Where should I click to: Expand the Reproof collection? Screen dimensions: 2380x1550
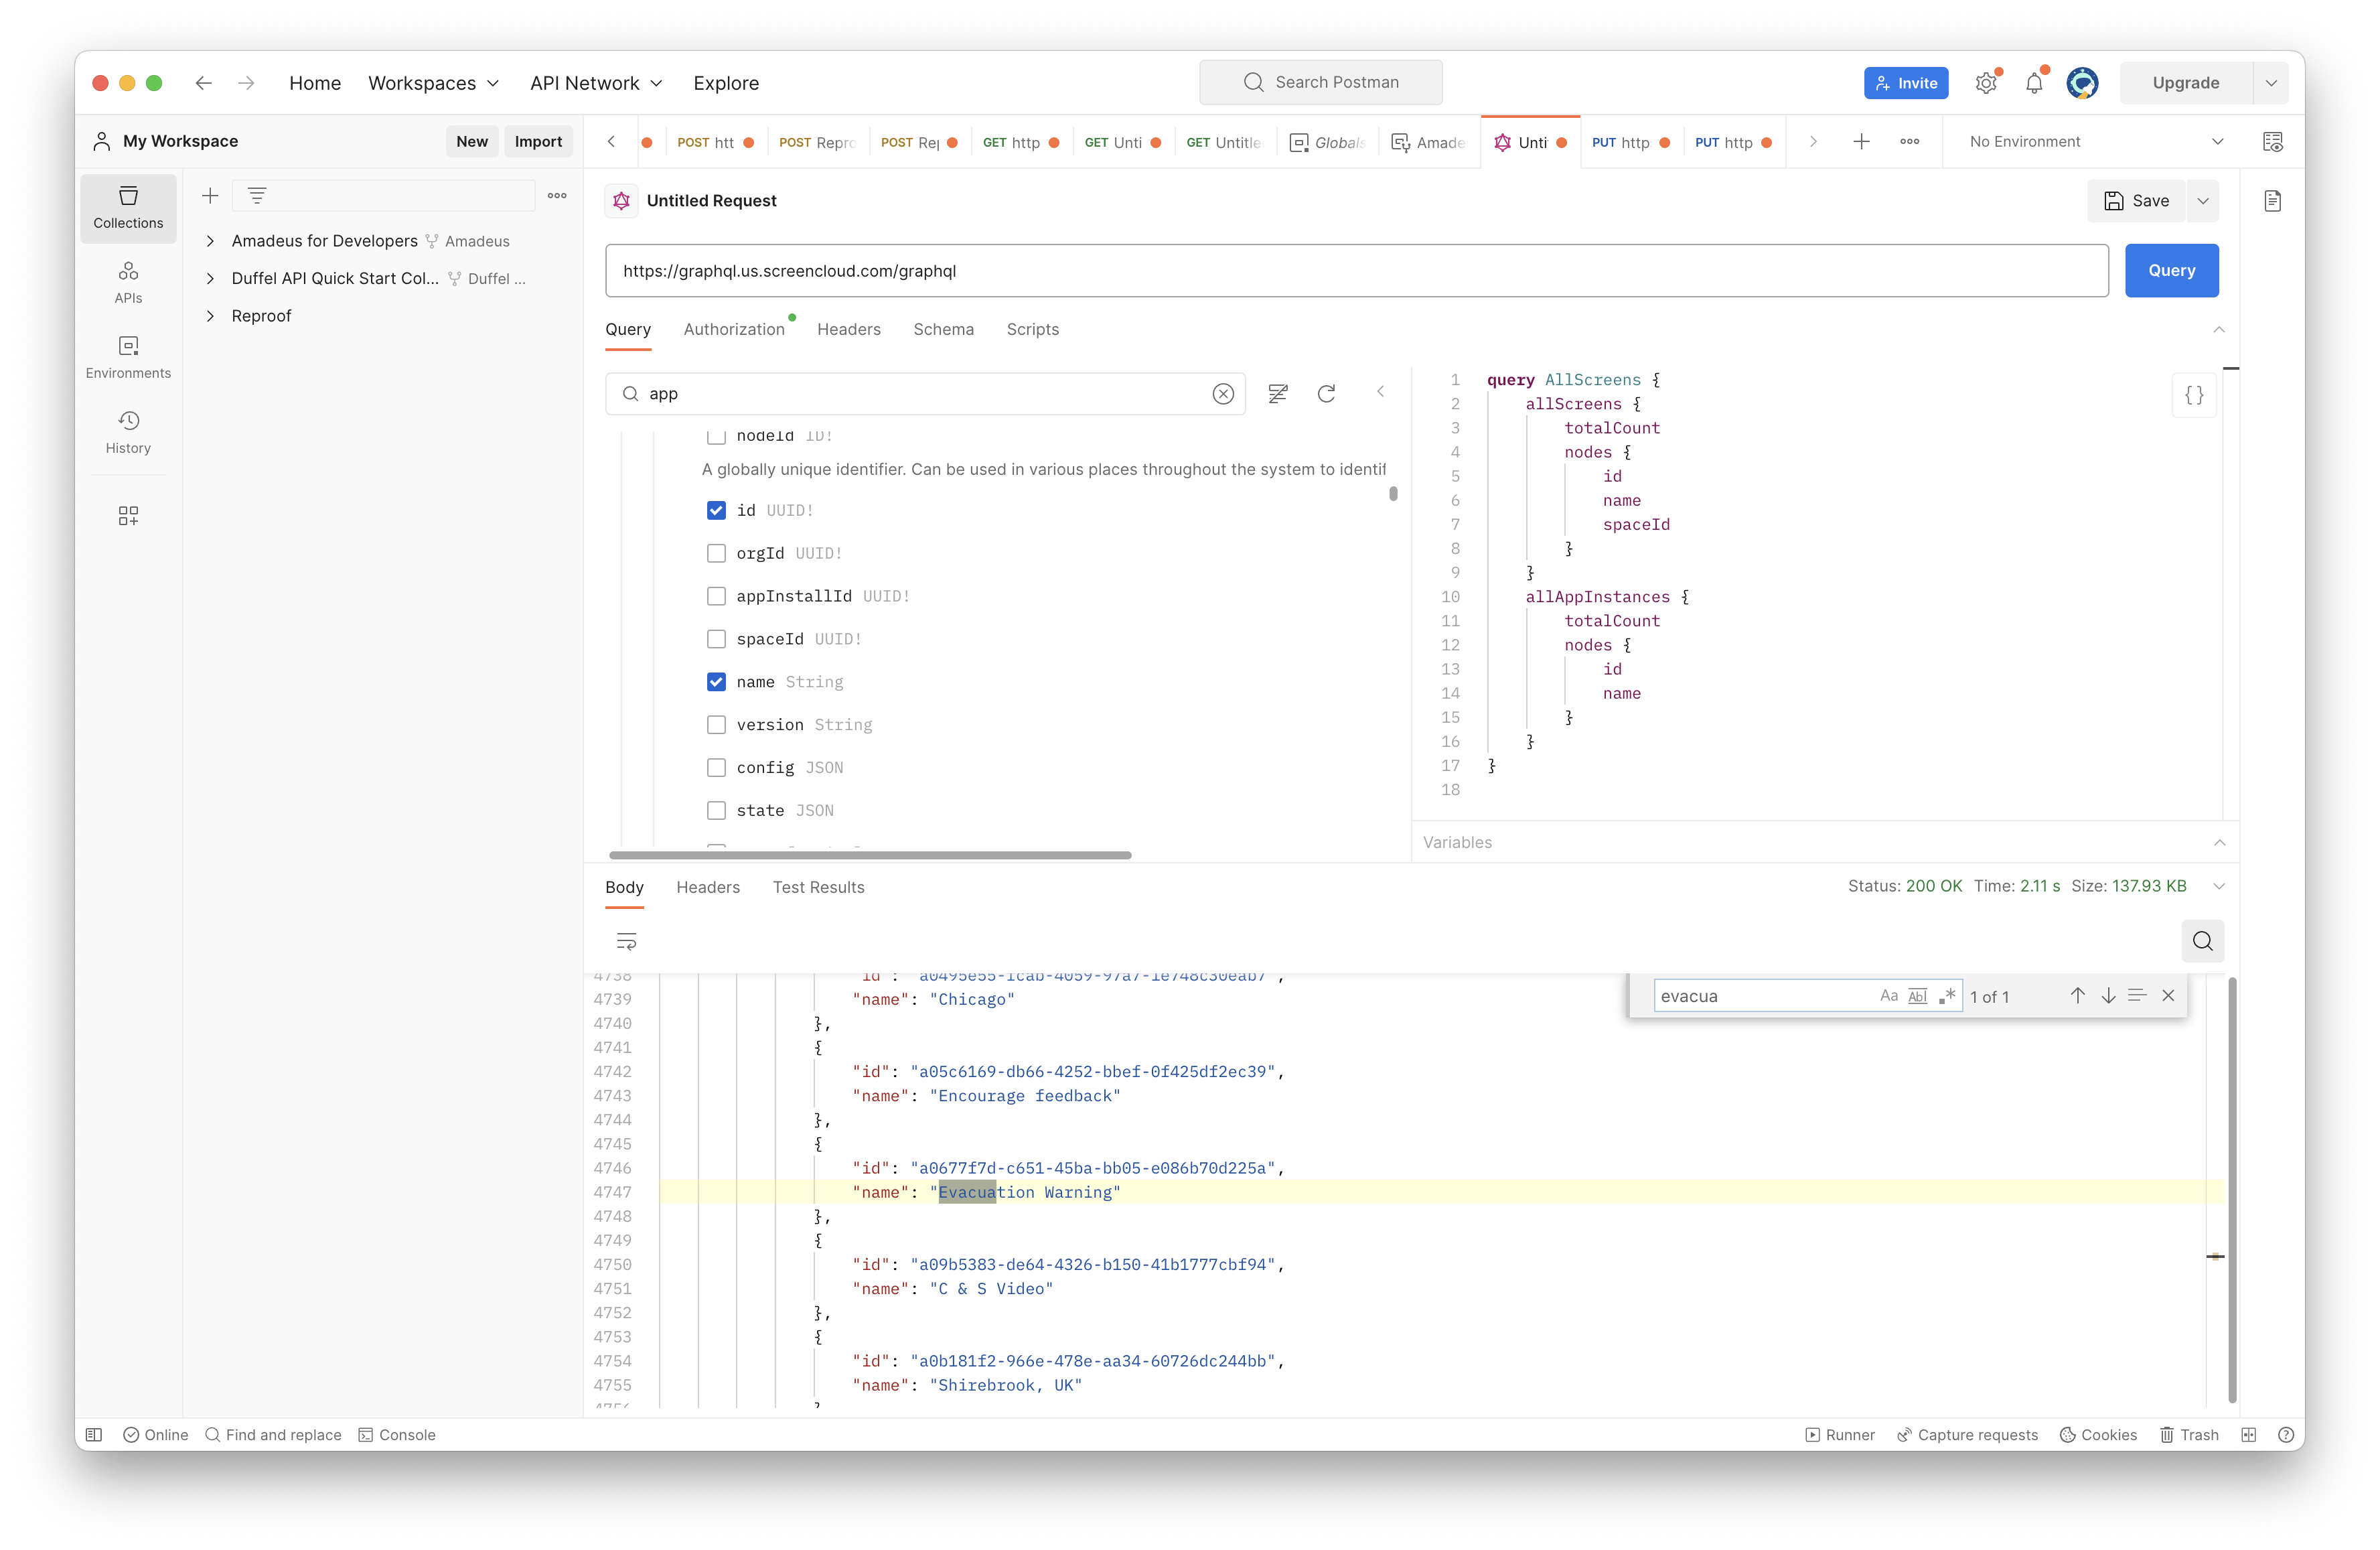tap(210, 316)
